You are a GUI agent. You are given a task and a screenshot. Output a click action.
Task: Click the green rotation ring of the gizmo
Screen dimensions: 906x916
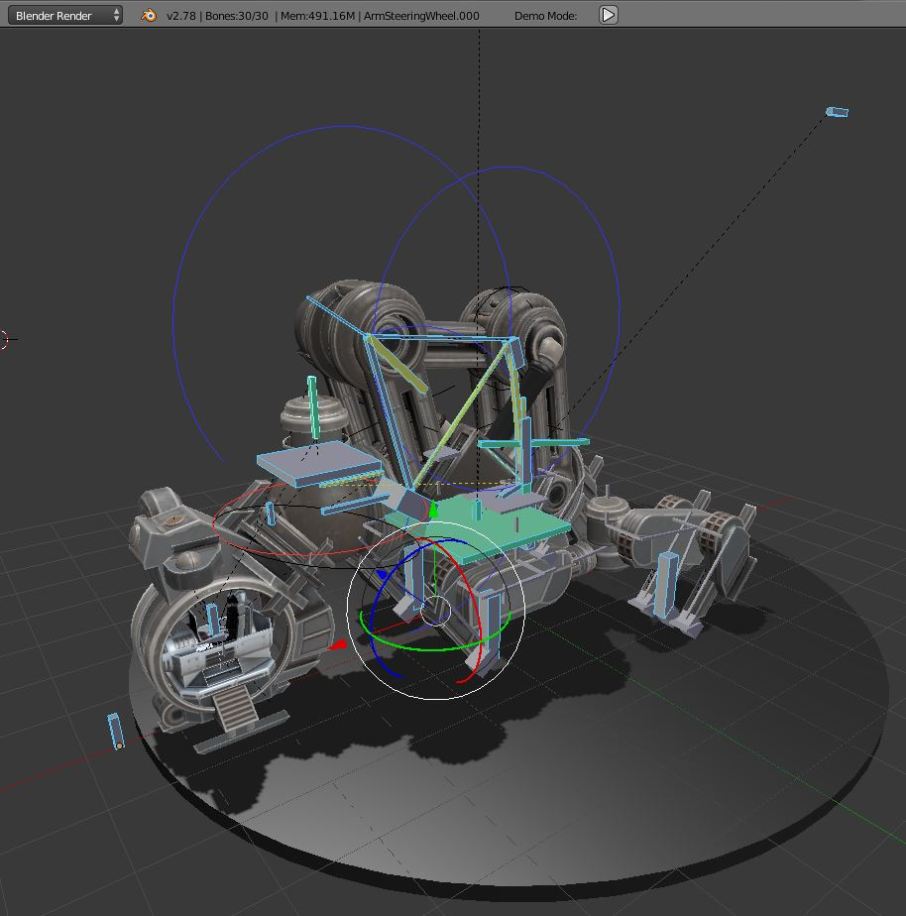click(402, 649)
